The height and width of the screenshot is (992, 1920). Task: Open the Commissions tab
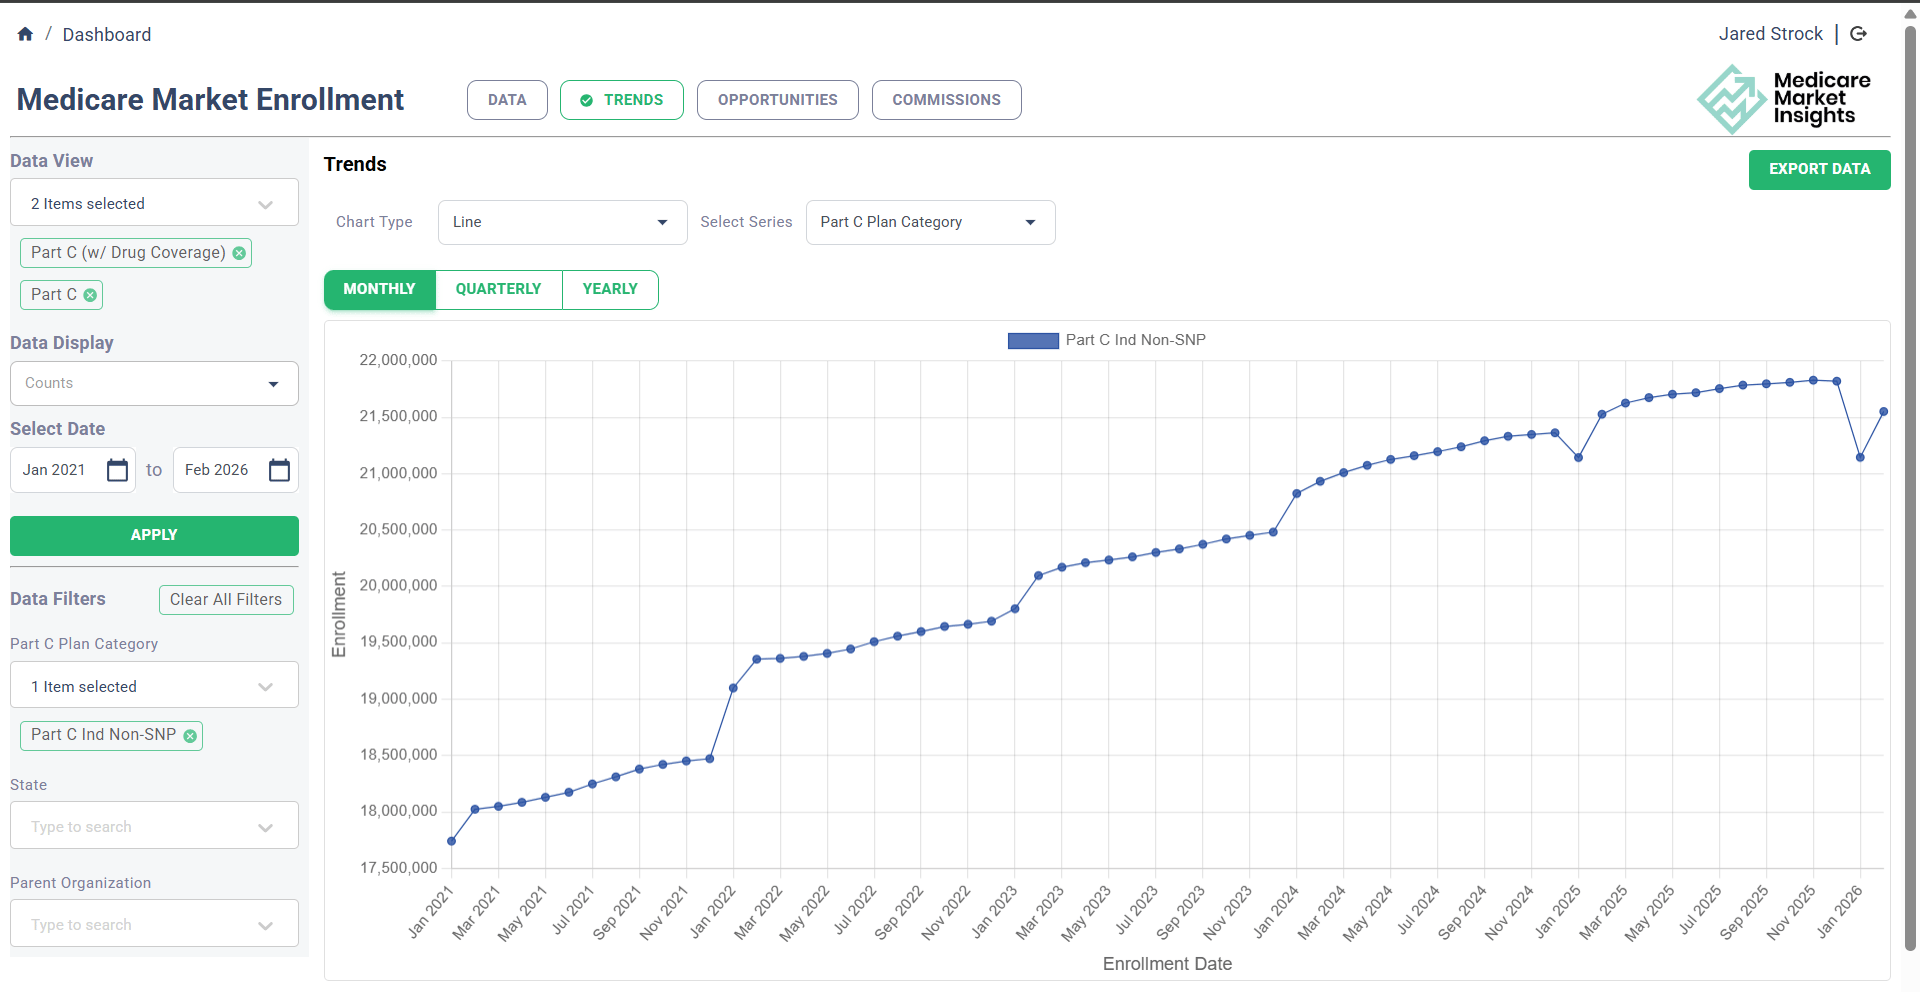point(946,100)
